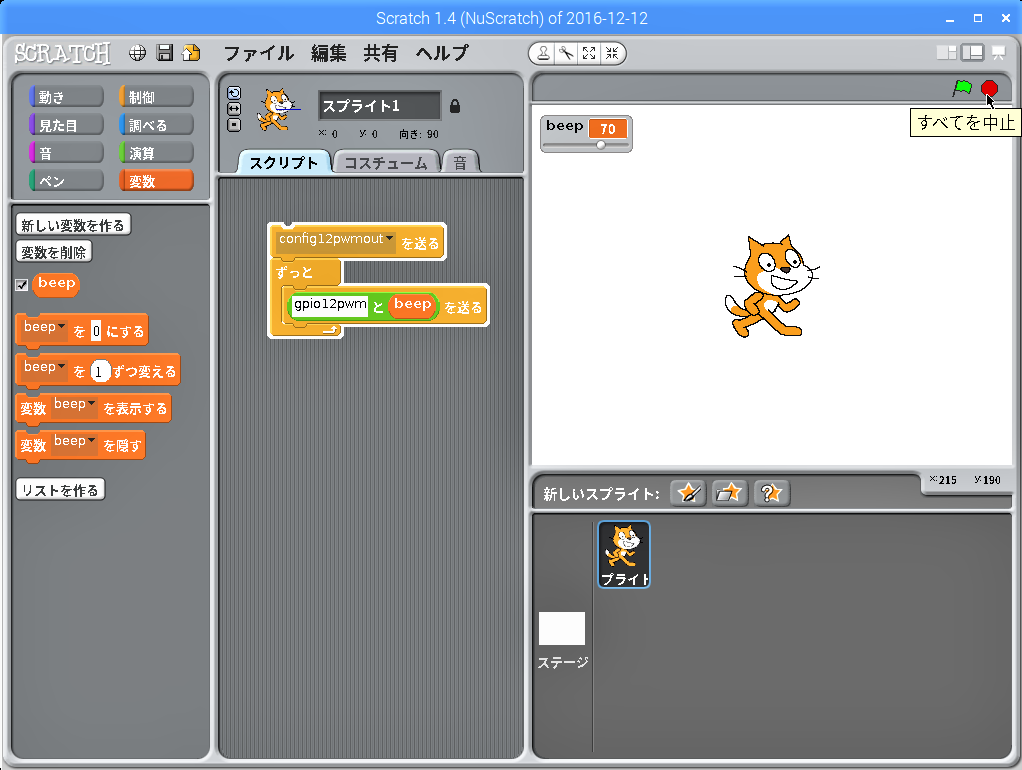Select the scissors delete tool

point(566,53)
